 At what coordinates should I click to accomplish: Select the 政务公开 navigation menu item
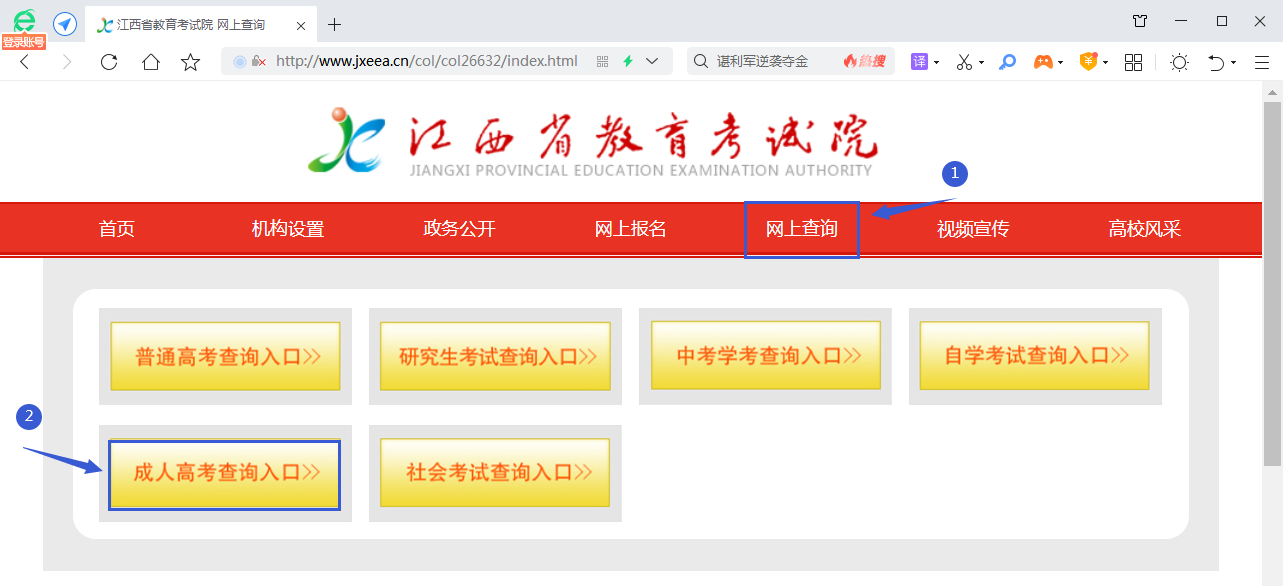pyautogui.click(x=459, y=229)
